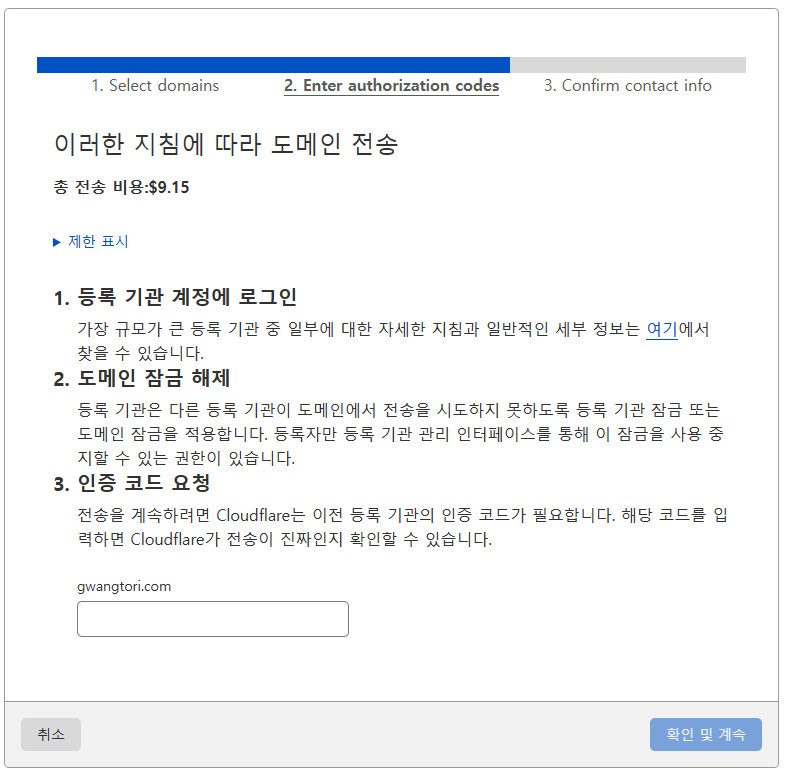The image size is (787, 773).
Task: Jump to step 3. Confirm contact info
Action: [x=627, y=85]
